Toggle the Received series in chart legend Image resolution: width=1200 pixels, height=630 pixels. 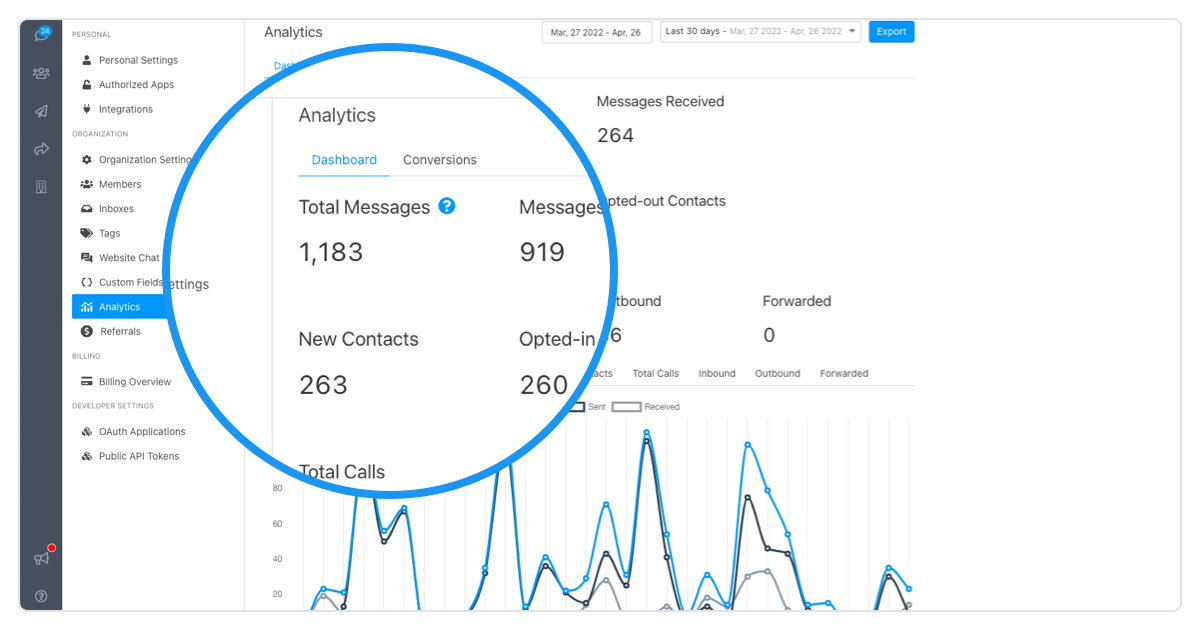(646, 407)
